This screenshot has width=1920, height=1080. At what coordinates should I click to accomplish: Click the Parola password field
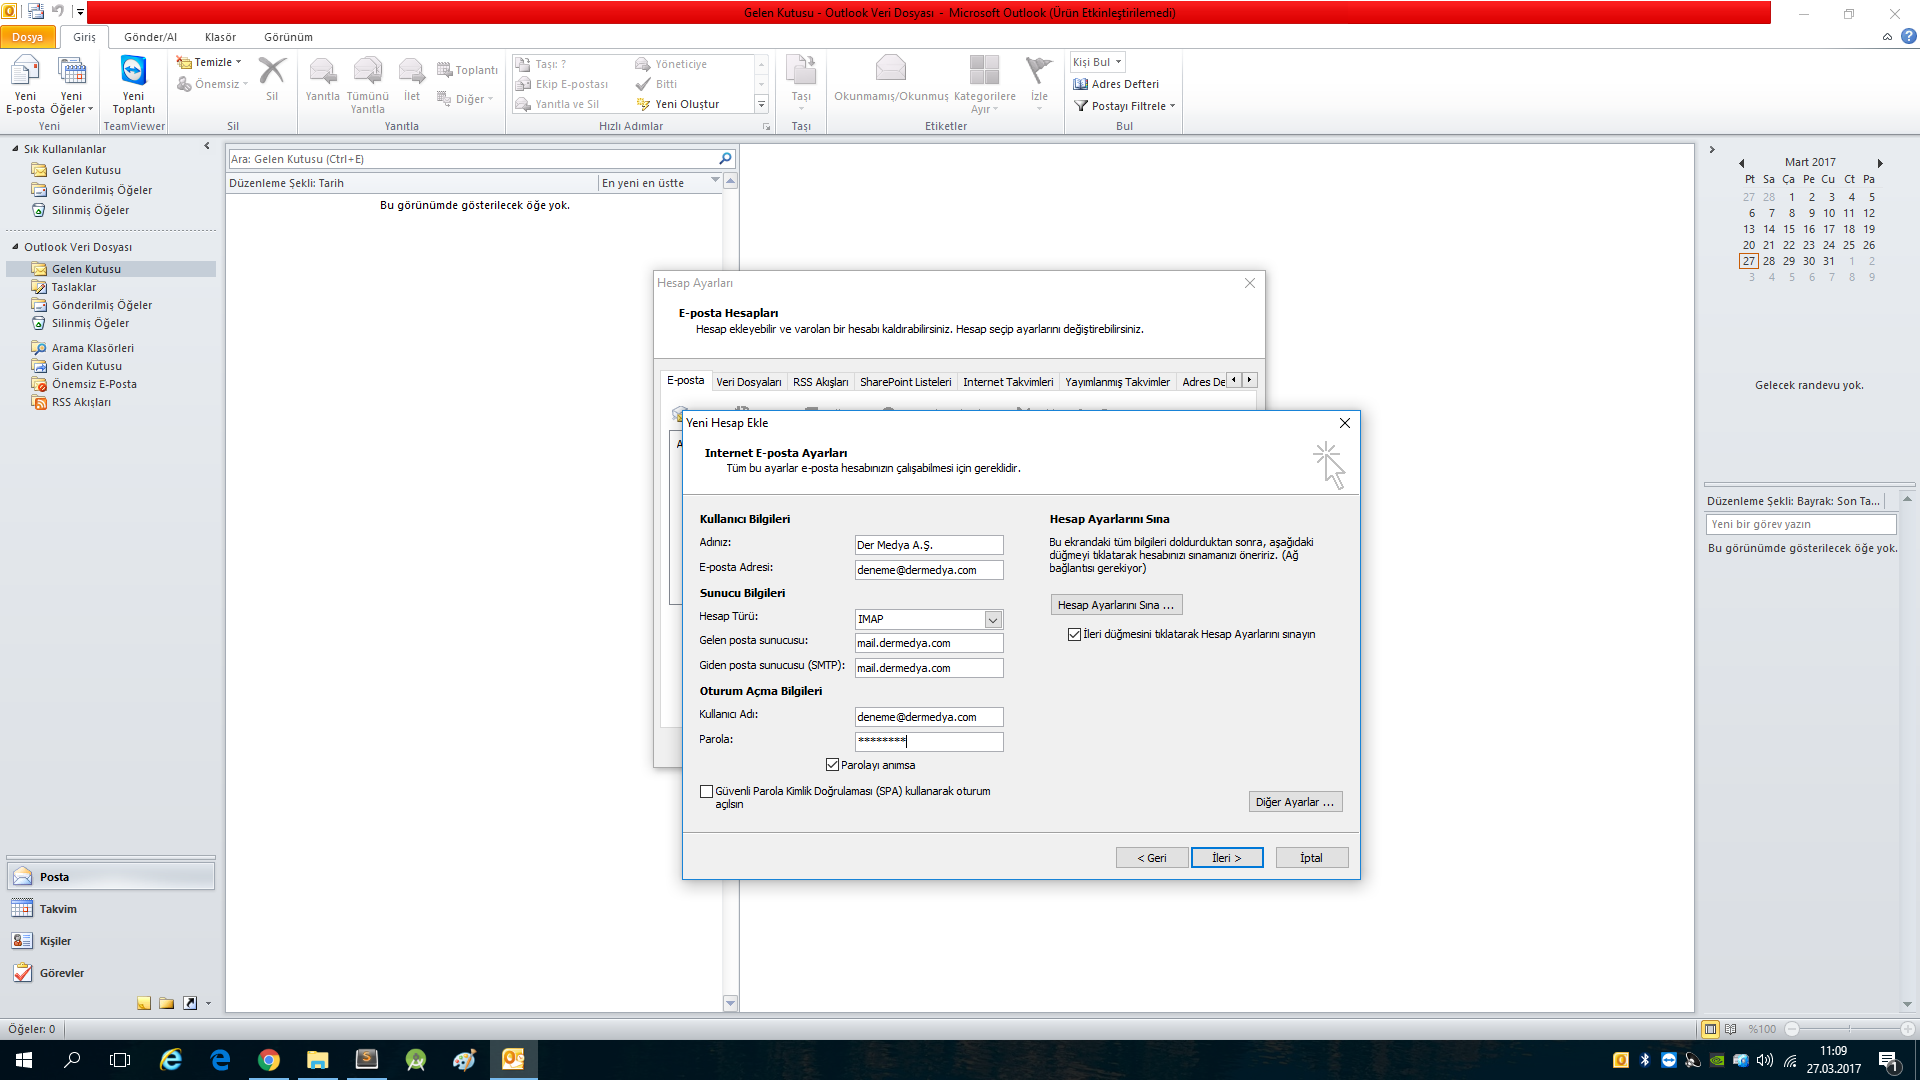point(929,742)
